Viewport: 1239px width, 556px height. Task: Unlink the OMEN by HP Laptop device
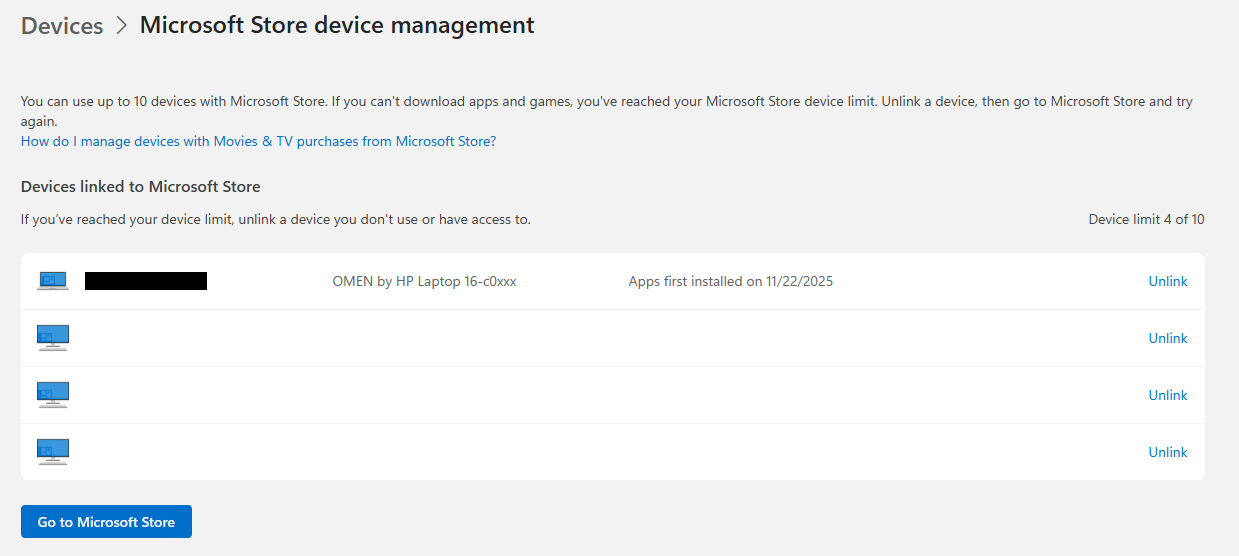tap(1167, 281)
